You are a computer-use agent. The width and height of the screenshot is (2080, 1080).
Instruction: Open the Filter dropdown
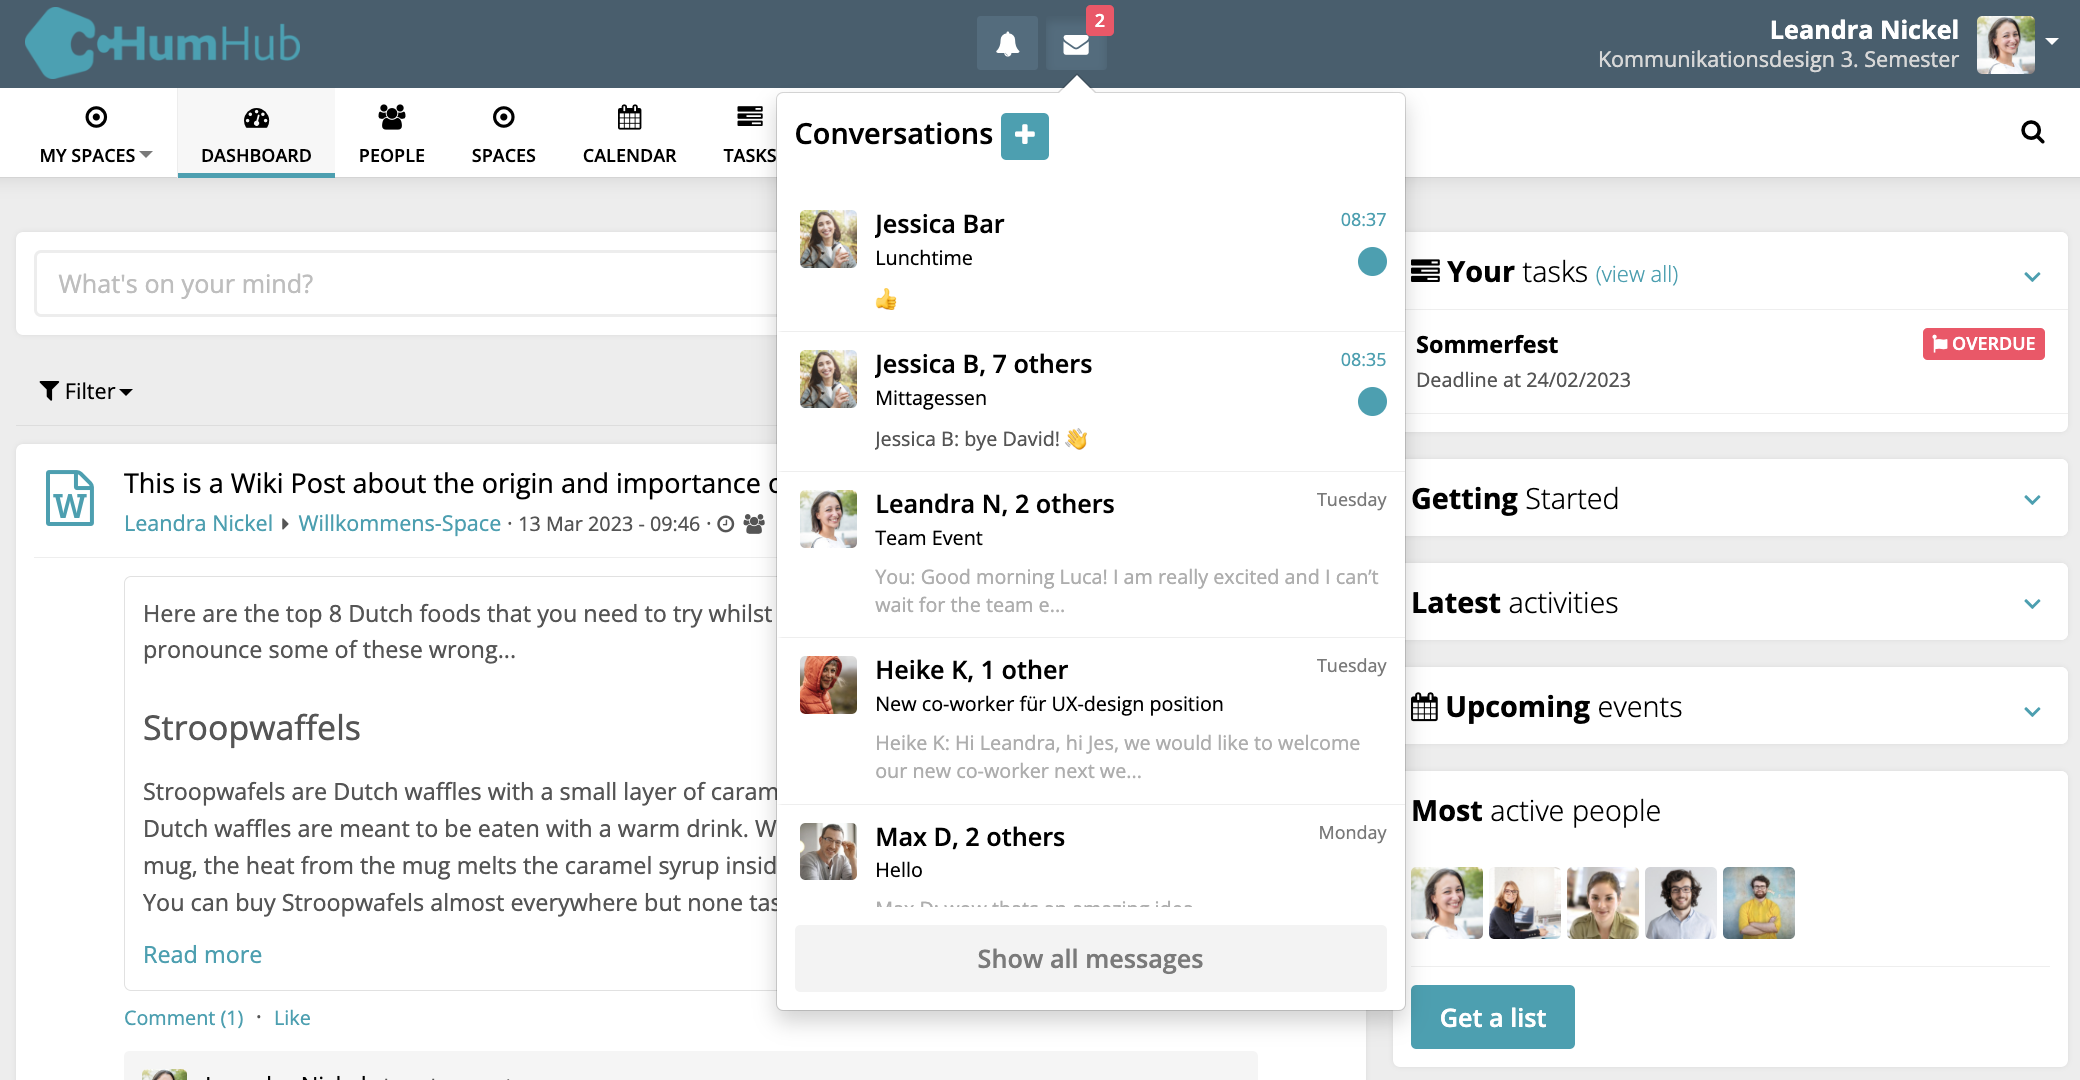(x=86, y=391)
